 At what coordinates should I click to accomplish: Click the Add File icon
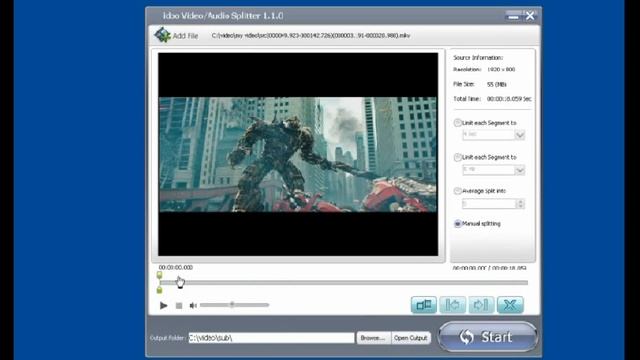point(162,35)
